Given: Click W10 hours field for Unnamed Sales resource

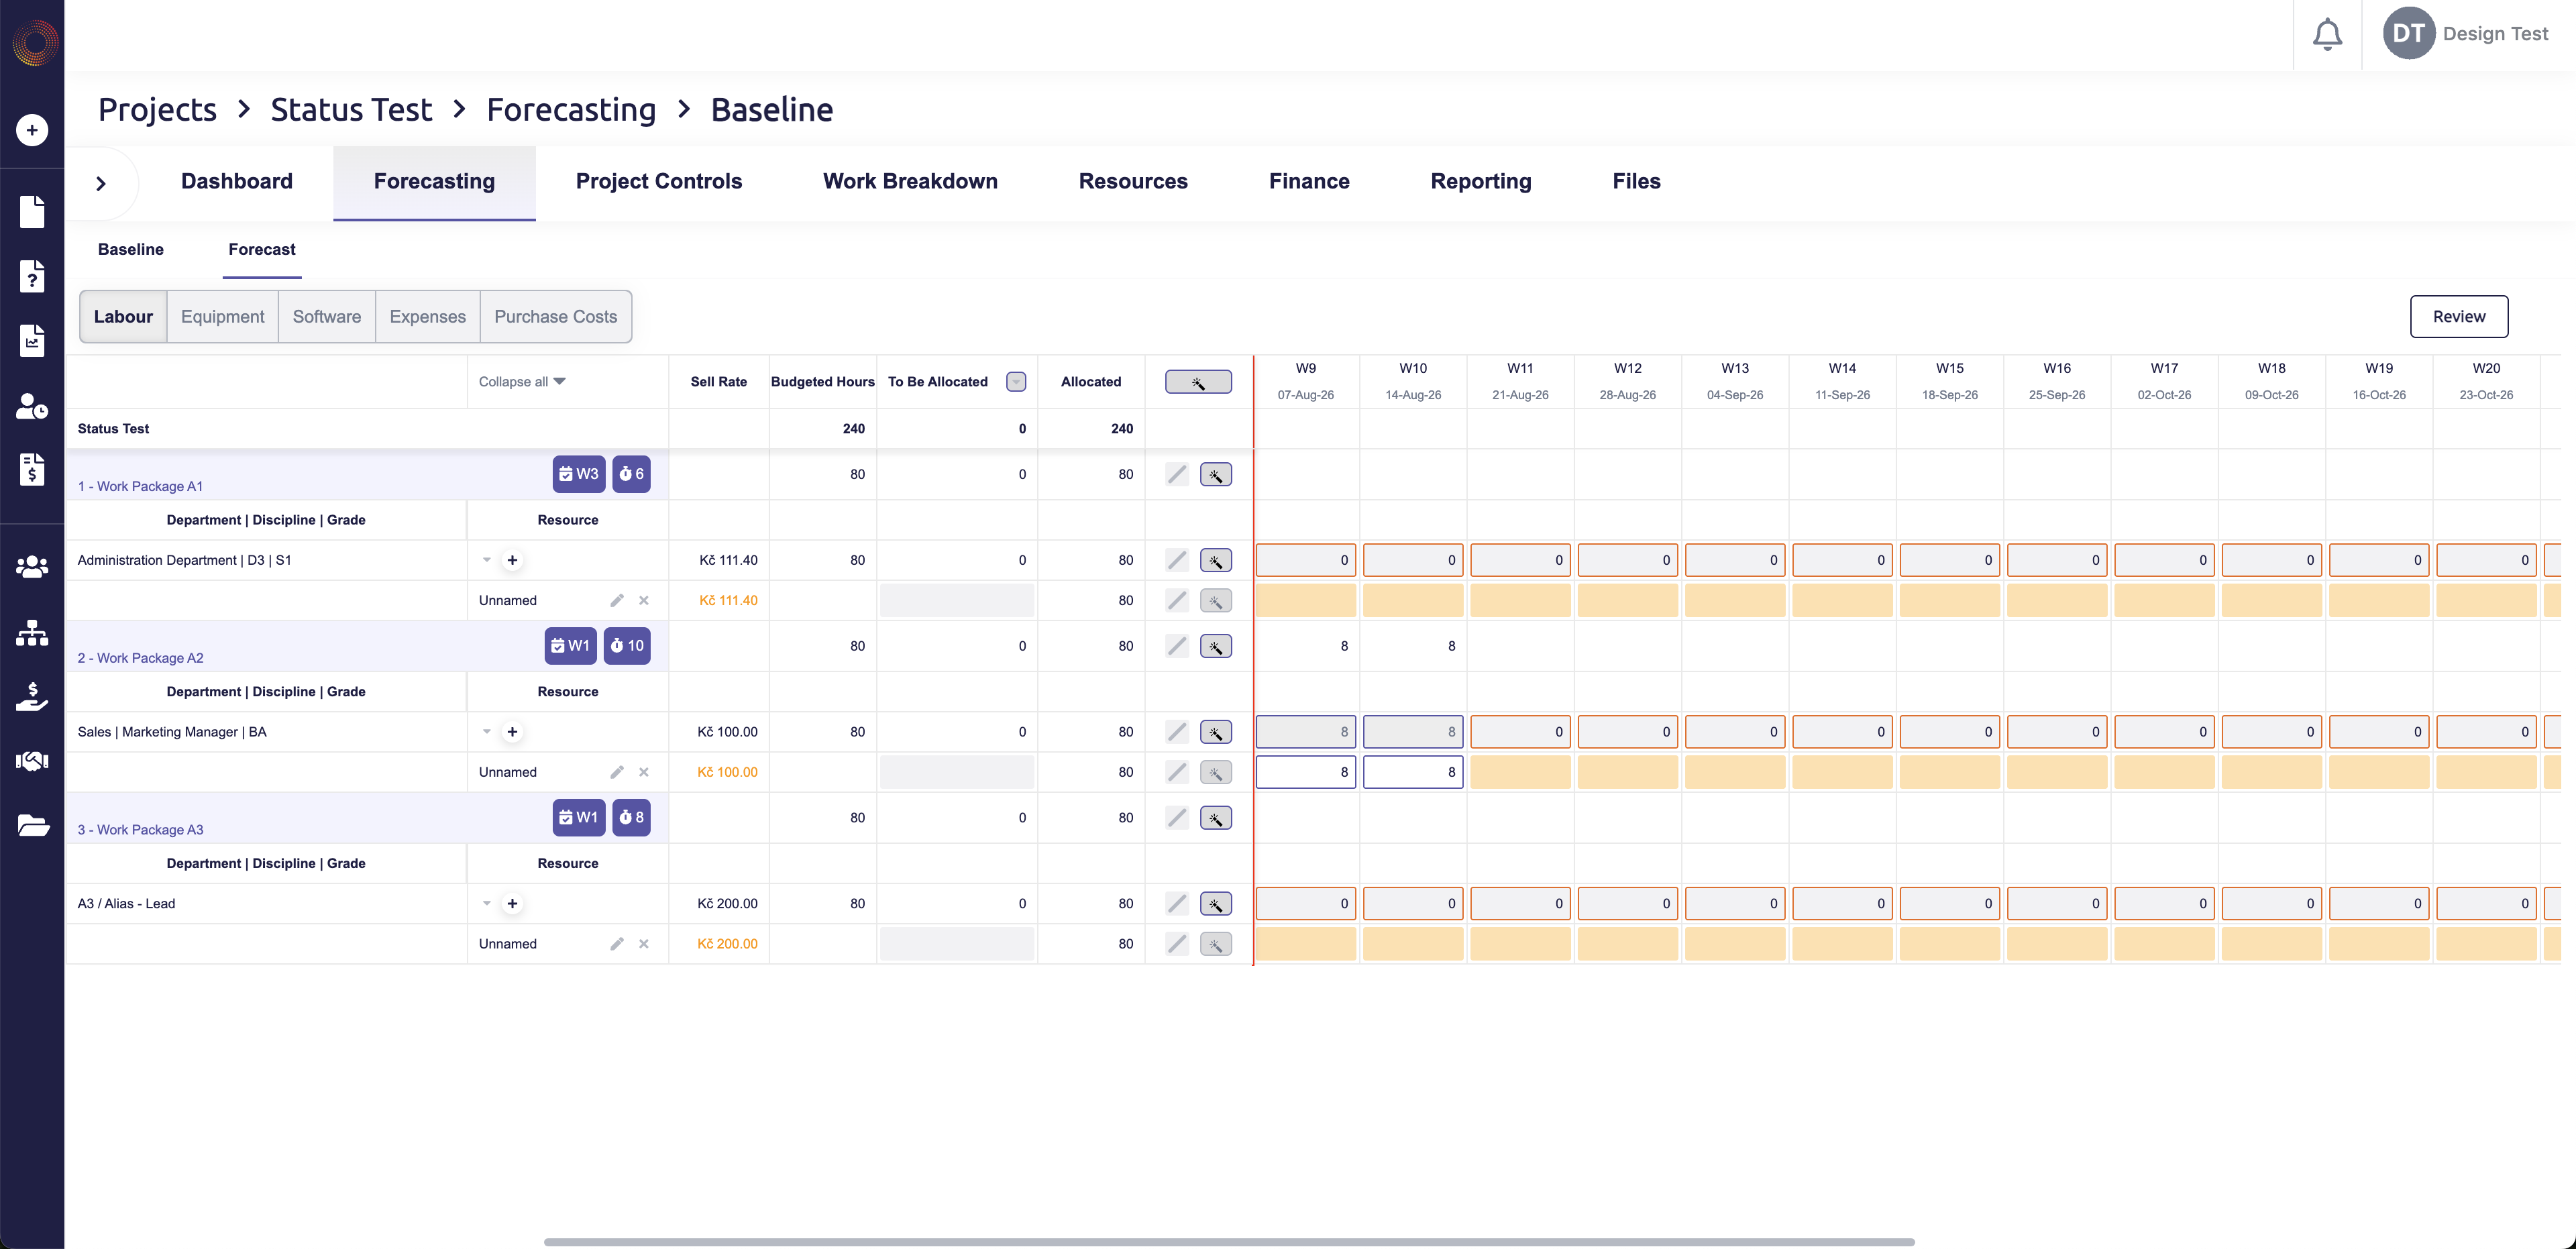Looking at the screenshot, I should 1413,772.
